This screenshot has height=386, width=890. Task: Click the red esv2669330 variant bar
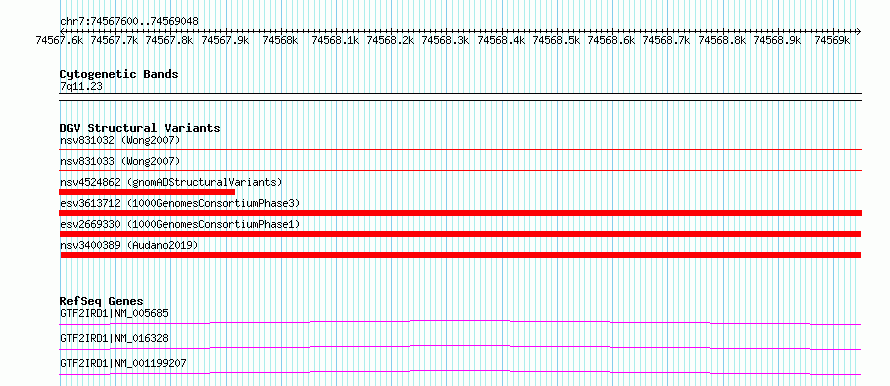pyautogui.click(x=460, y=234)
